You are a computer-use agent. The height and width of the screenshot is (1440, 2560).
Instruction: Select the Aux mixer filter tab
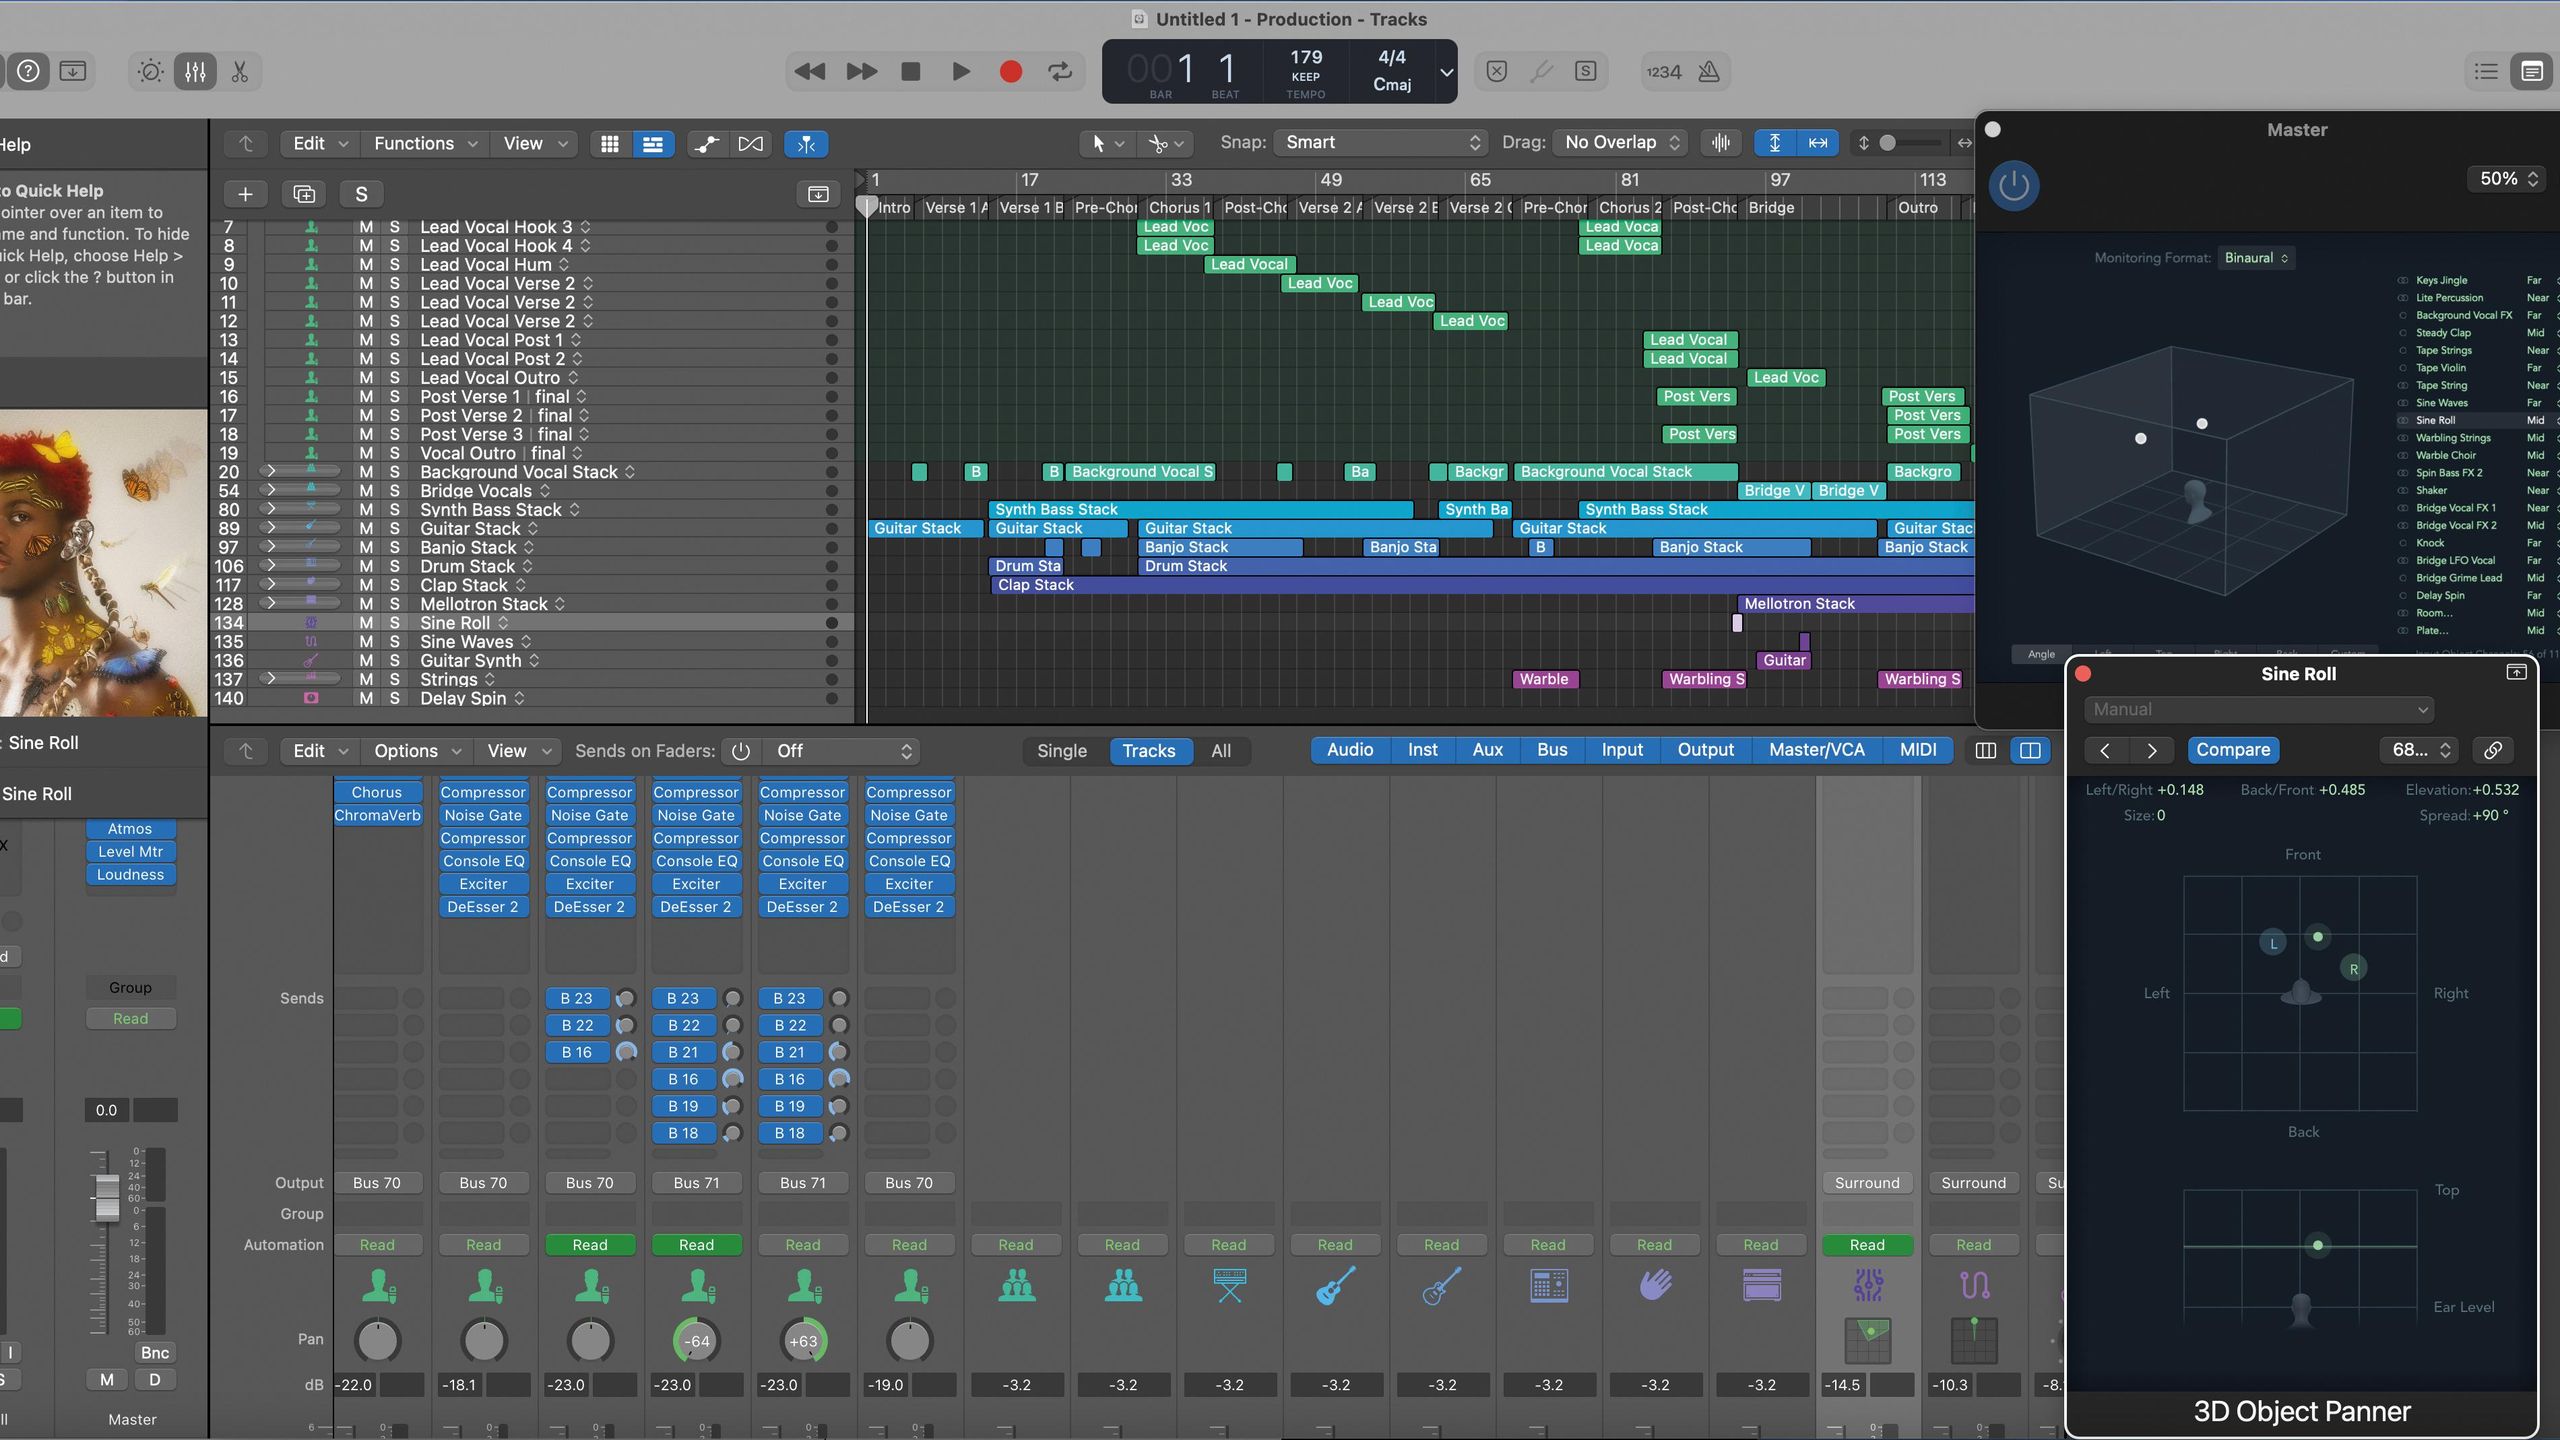click(1487, 750)
